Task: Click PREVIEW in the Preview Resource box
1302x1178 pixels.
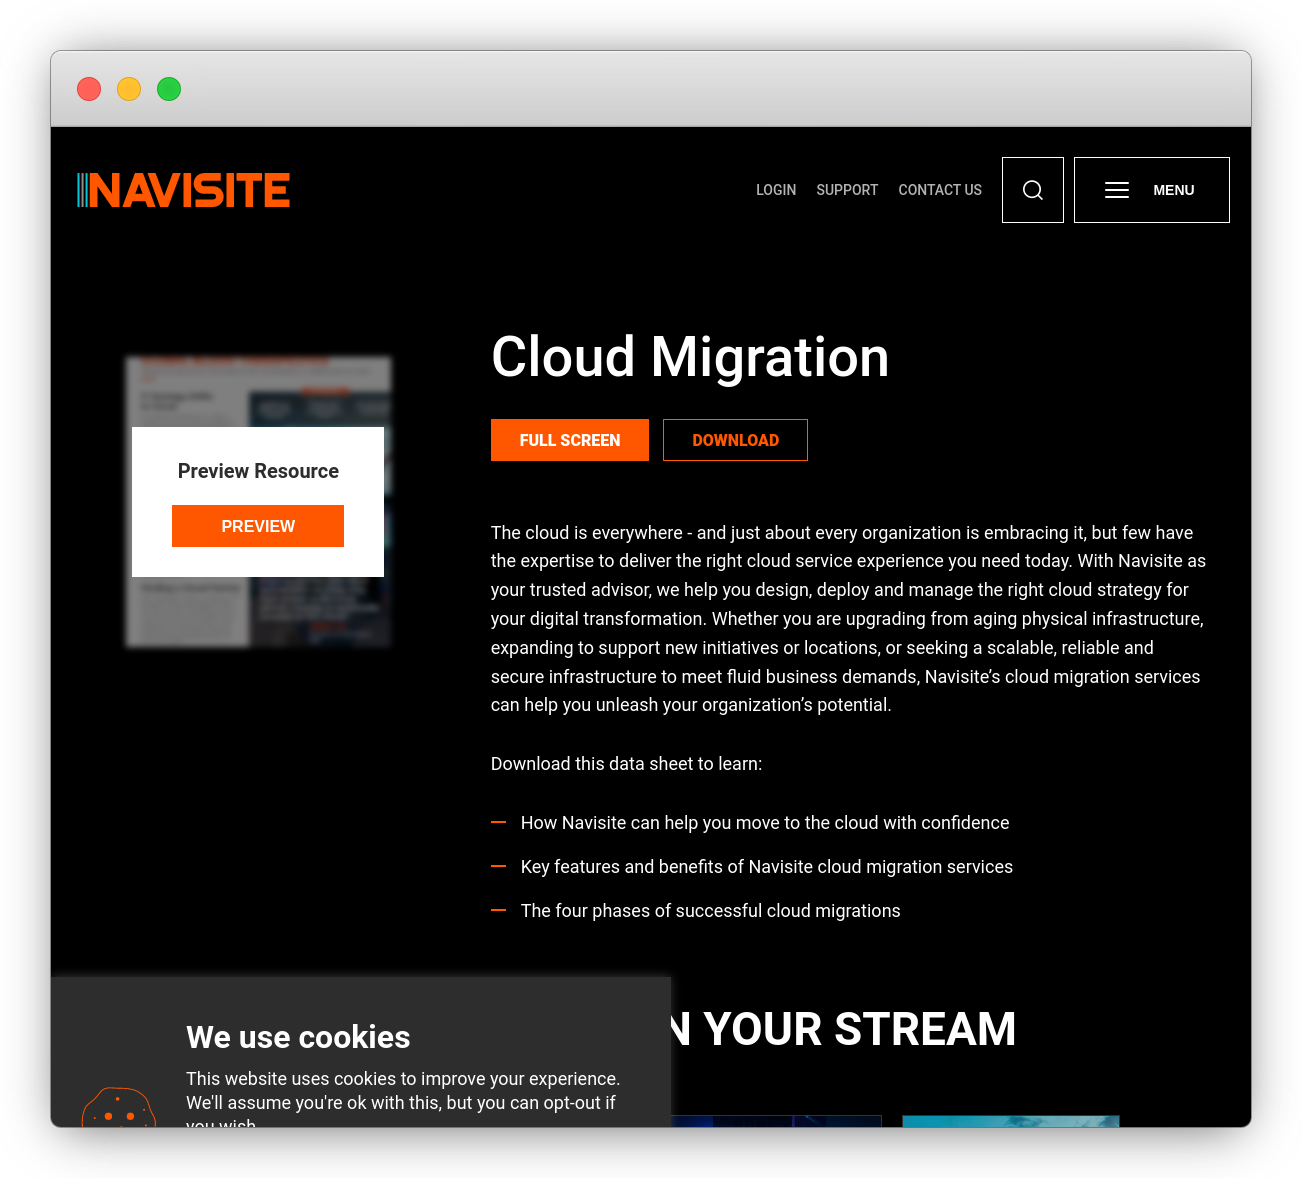Action: 258,525
